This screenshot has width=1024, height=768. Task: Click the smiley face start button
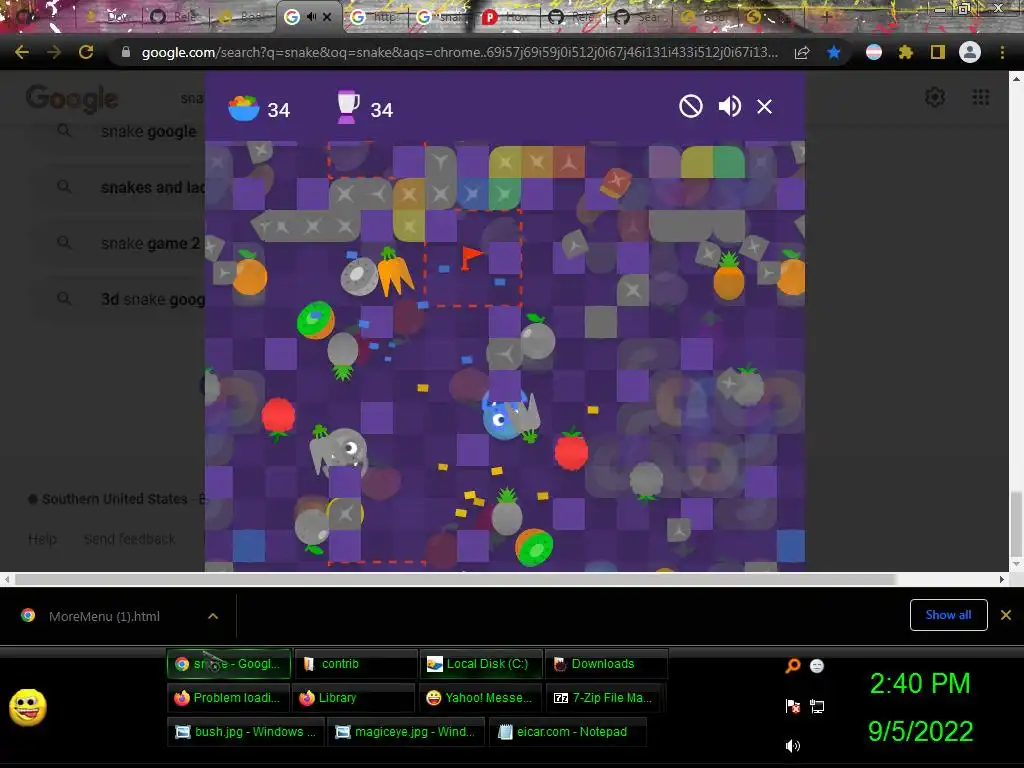pyautogui.click(x=27, y=707)
